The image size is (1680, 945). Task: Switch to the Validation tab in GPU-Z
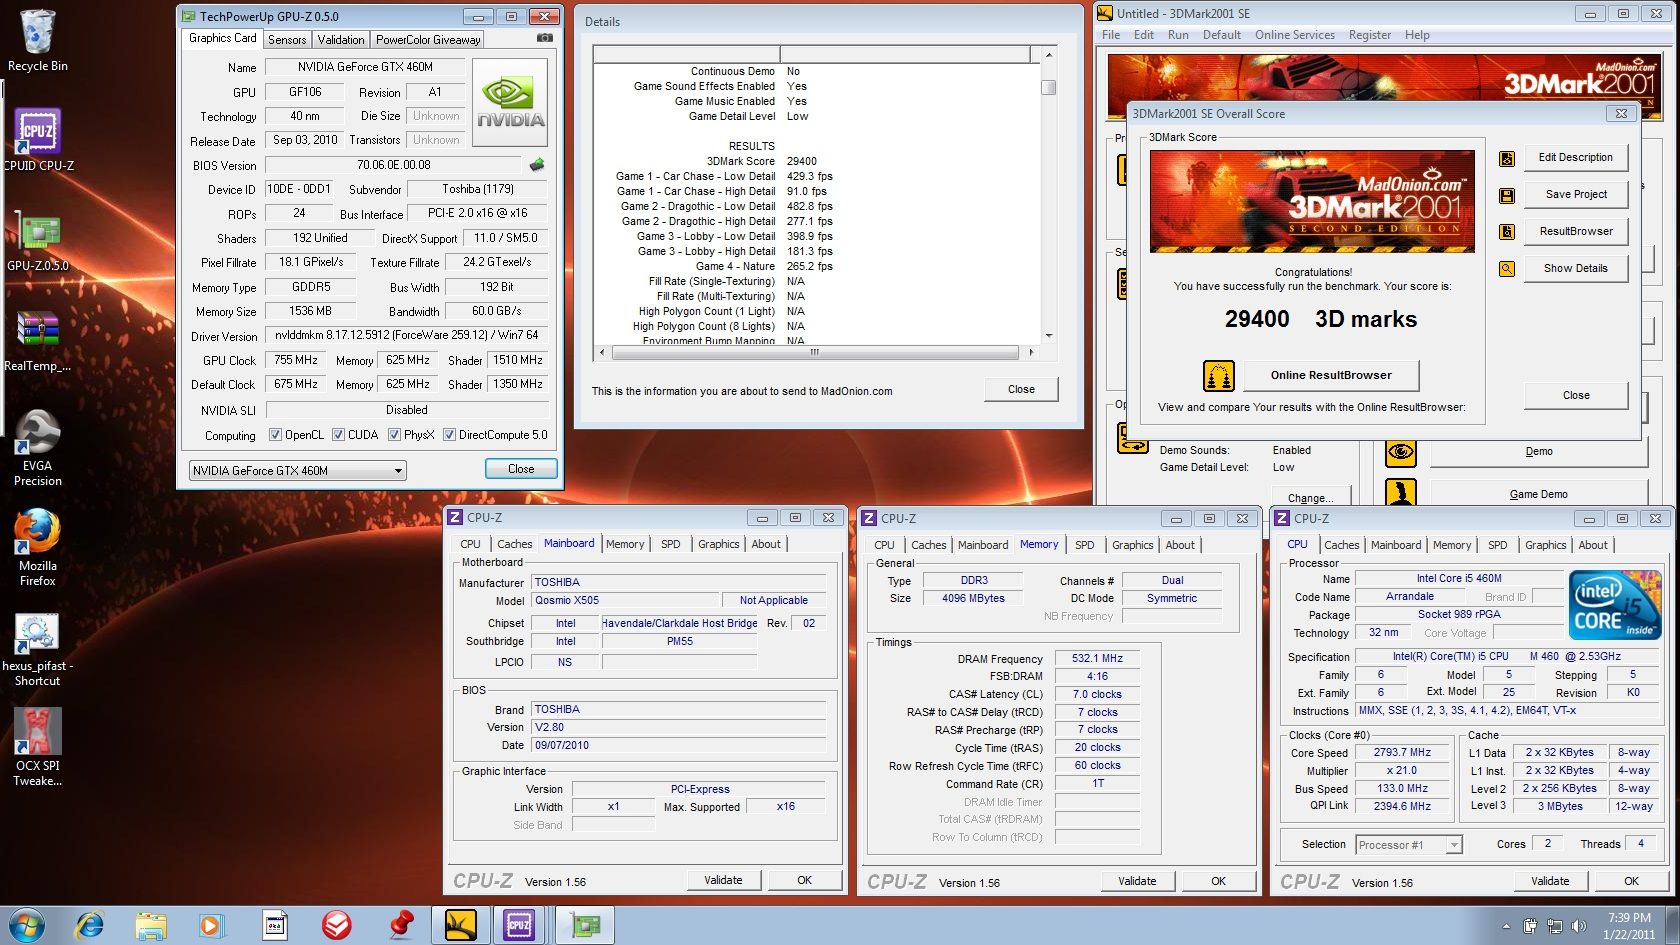[x=341, y=40]
